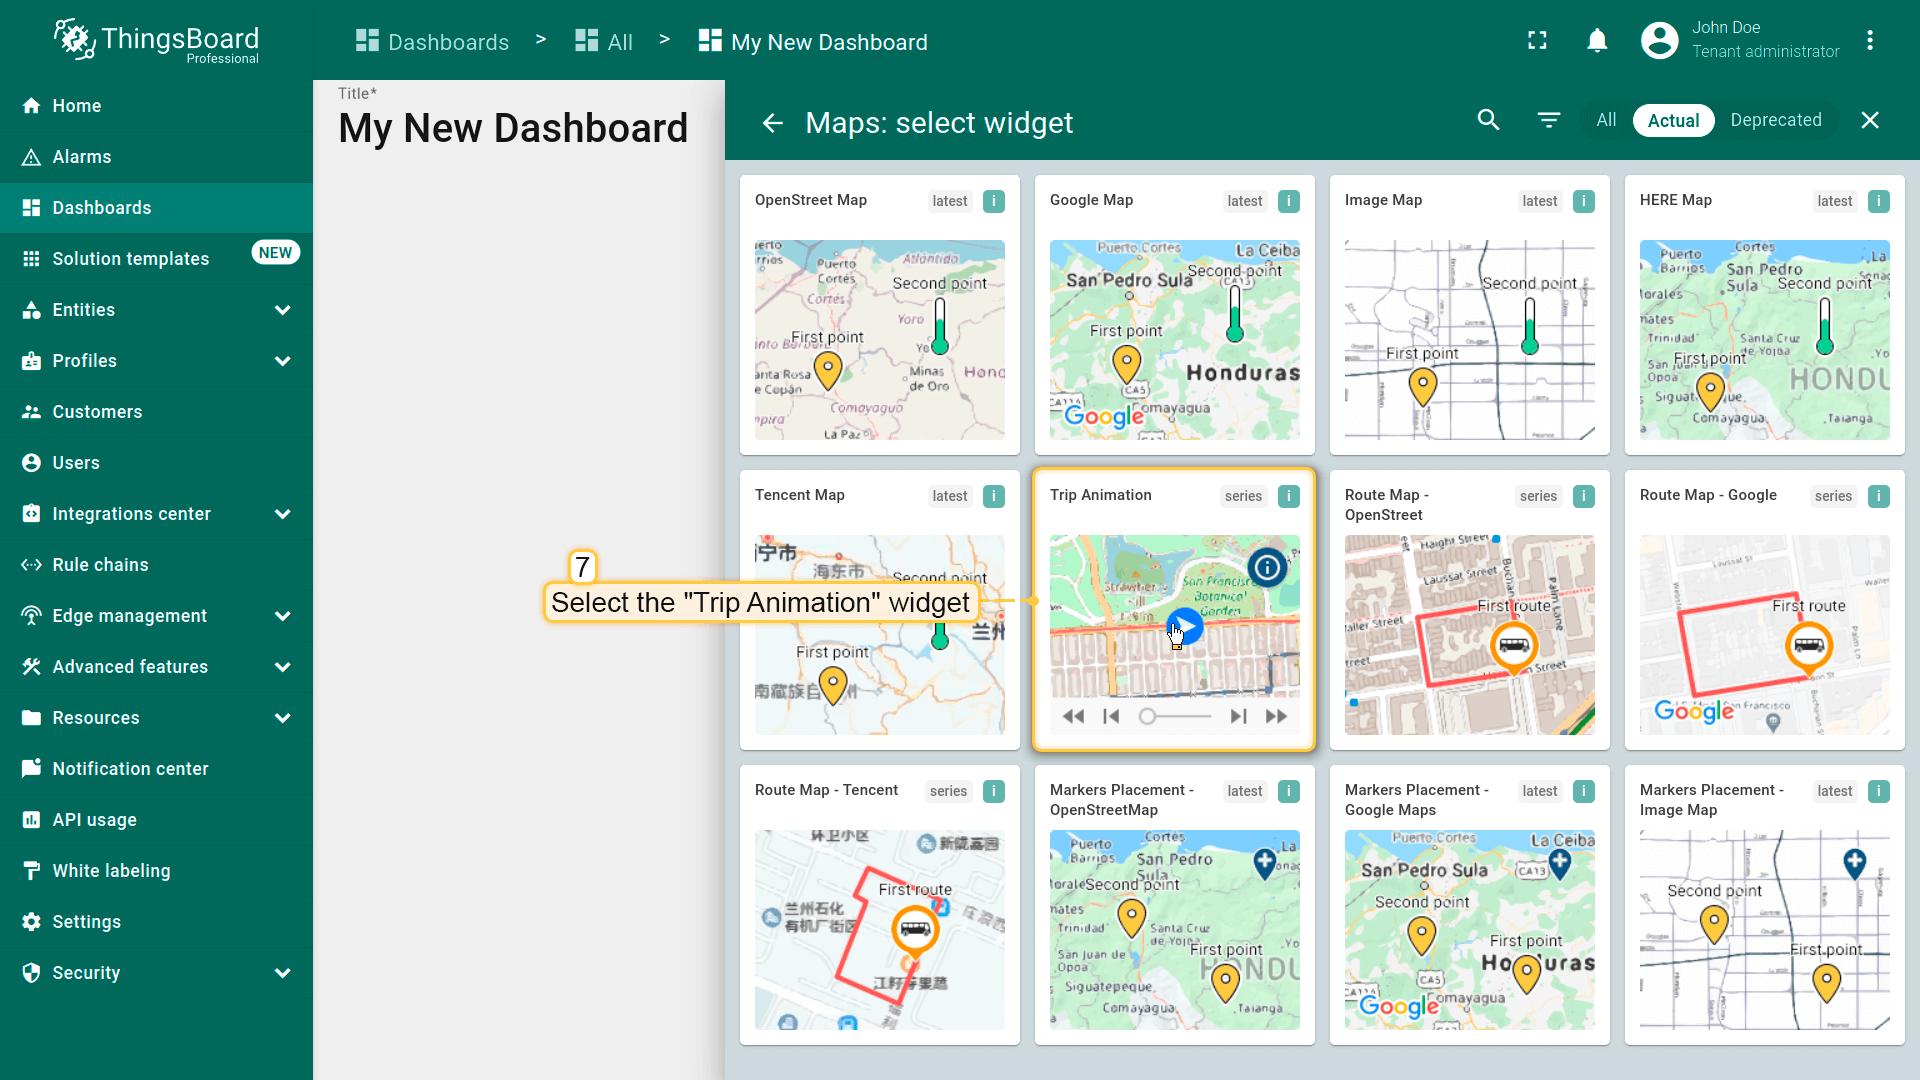
Task: Select the Image Map widget
Action: [x=1470, y=315]
